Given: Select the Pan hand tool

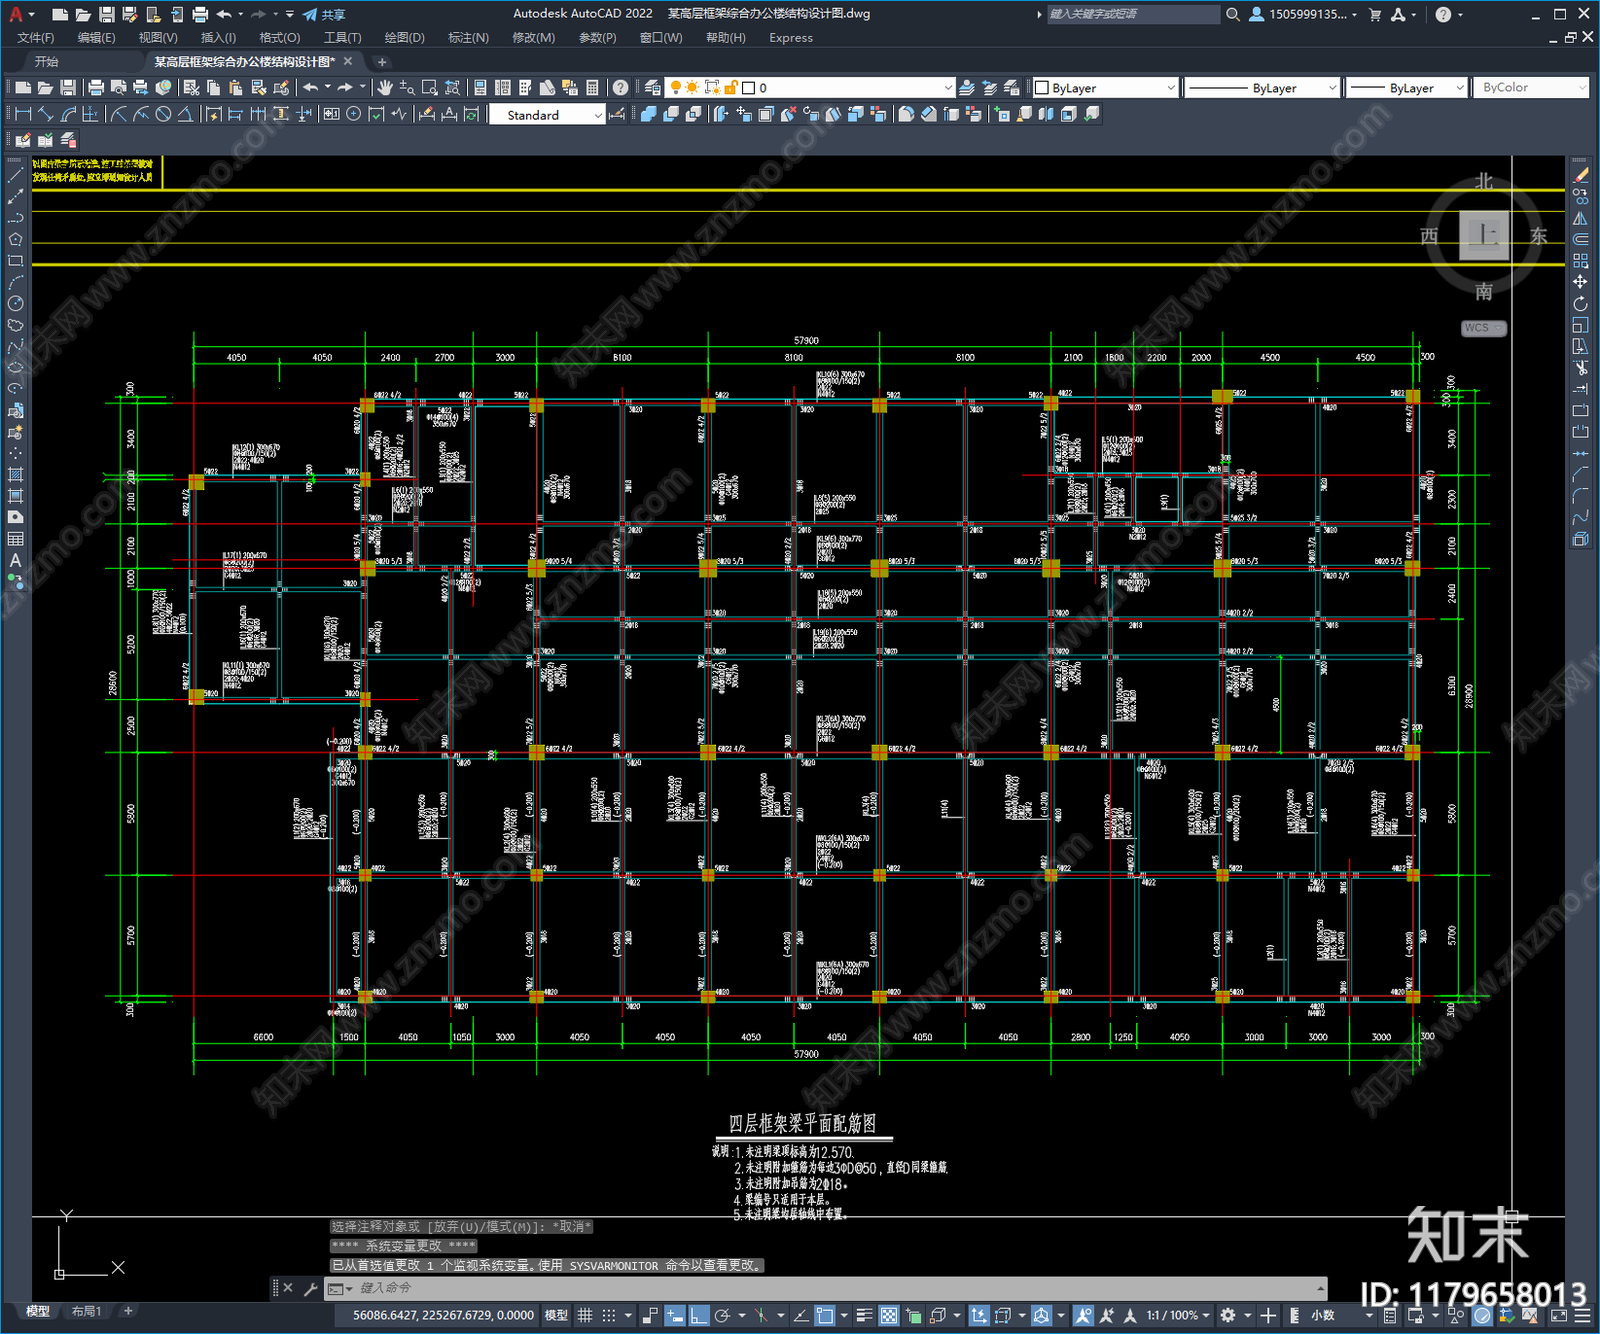Looking at the screenshot, I should coord(386,88).
